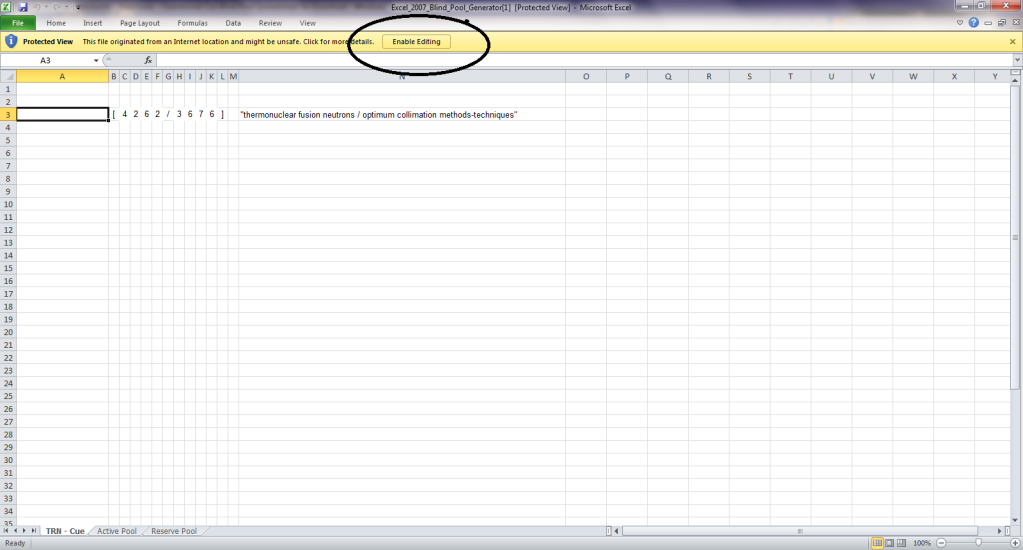Click the Name Box showing A3

pos(46,60)
